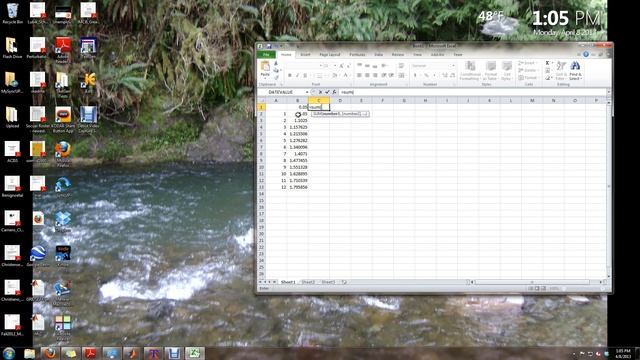Open the Flash Drive desktop folder
640x360 pixels.
coord(12,48)
